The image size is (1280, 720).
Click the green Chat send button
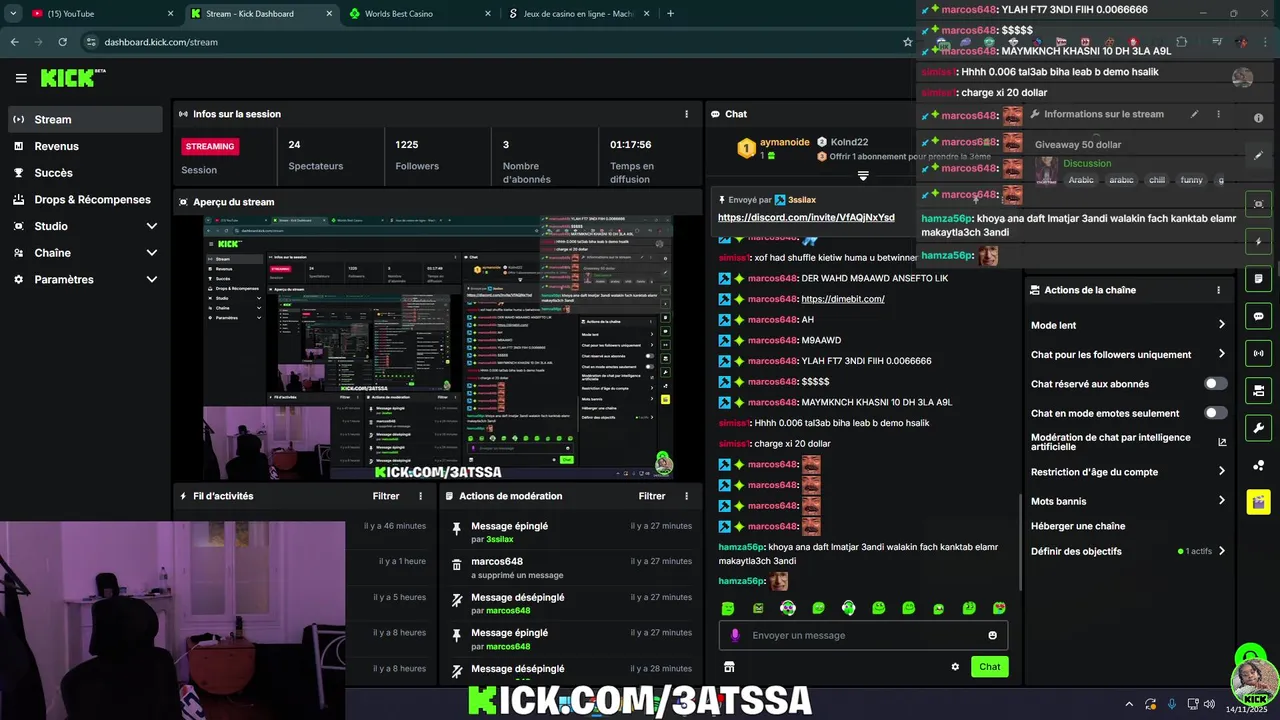pos(989,667)
